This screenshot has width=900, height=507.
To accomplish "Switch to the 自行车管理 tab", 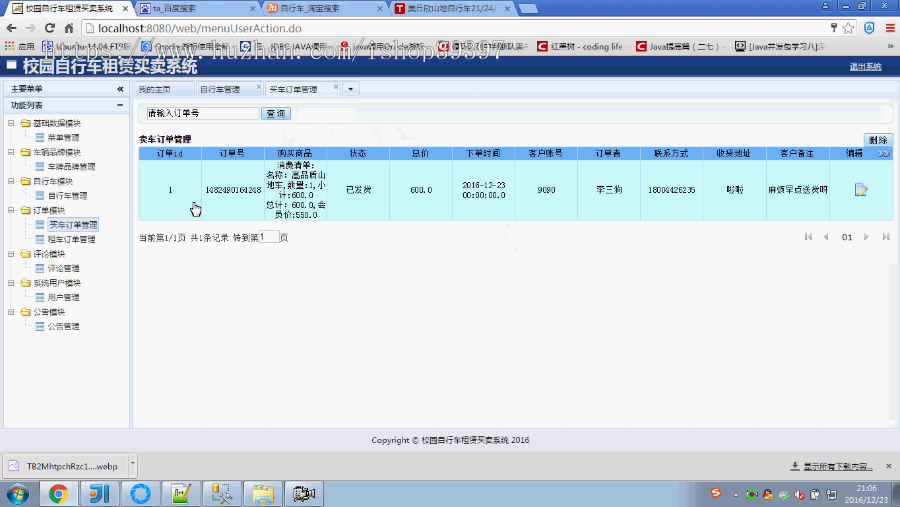I will coord(220,90).
